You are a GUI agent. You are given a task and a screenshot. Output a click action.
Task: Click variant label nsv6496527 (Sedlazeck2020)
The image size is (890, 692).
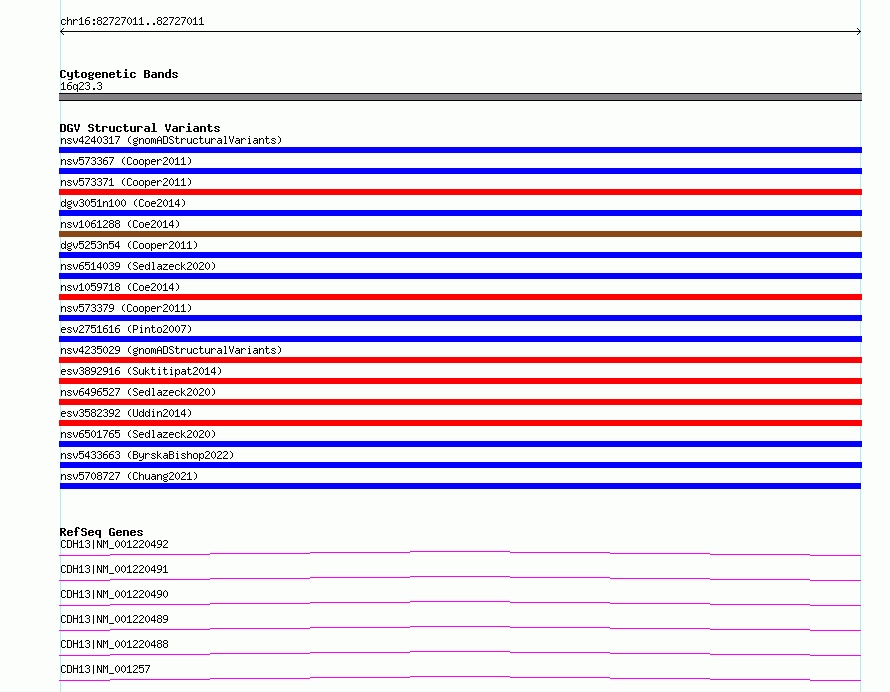pyautogui.click(x=138, y=392)
